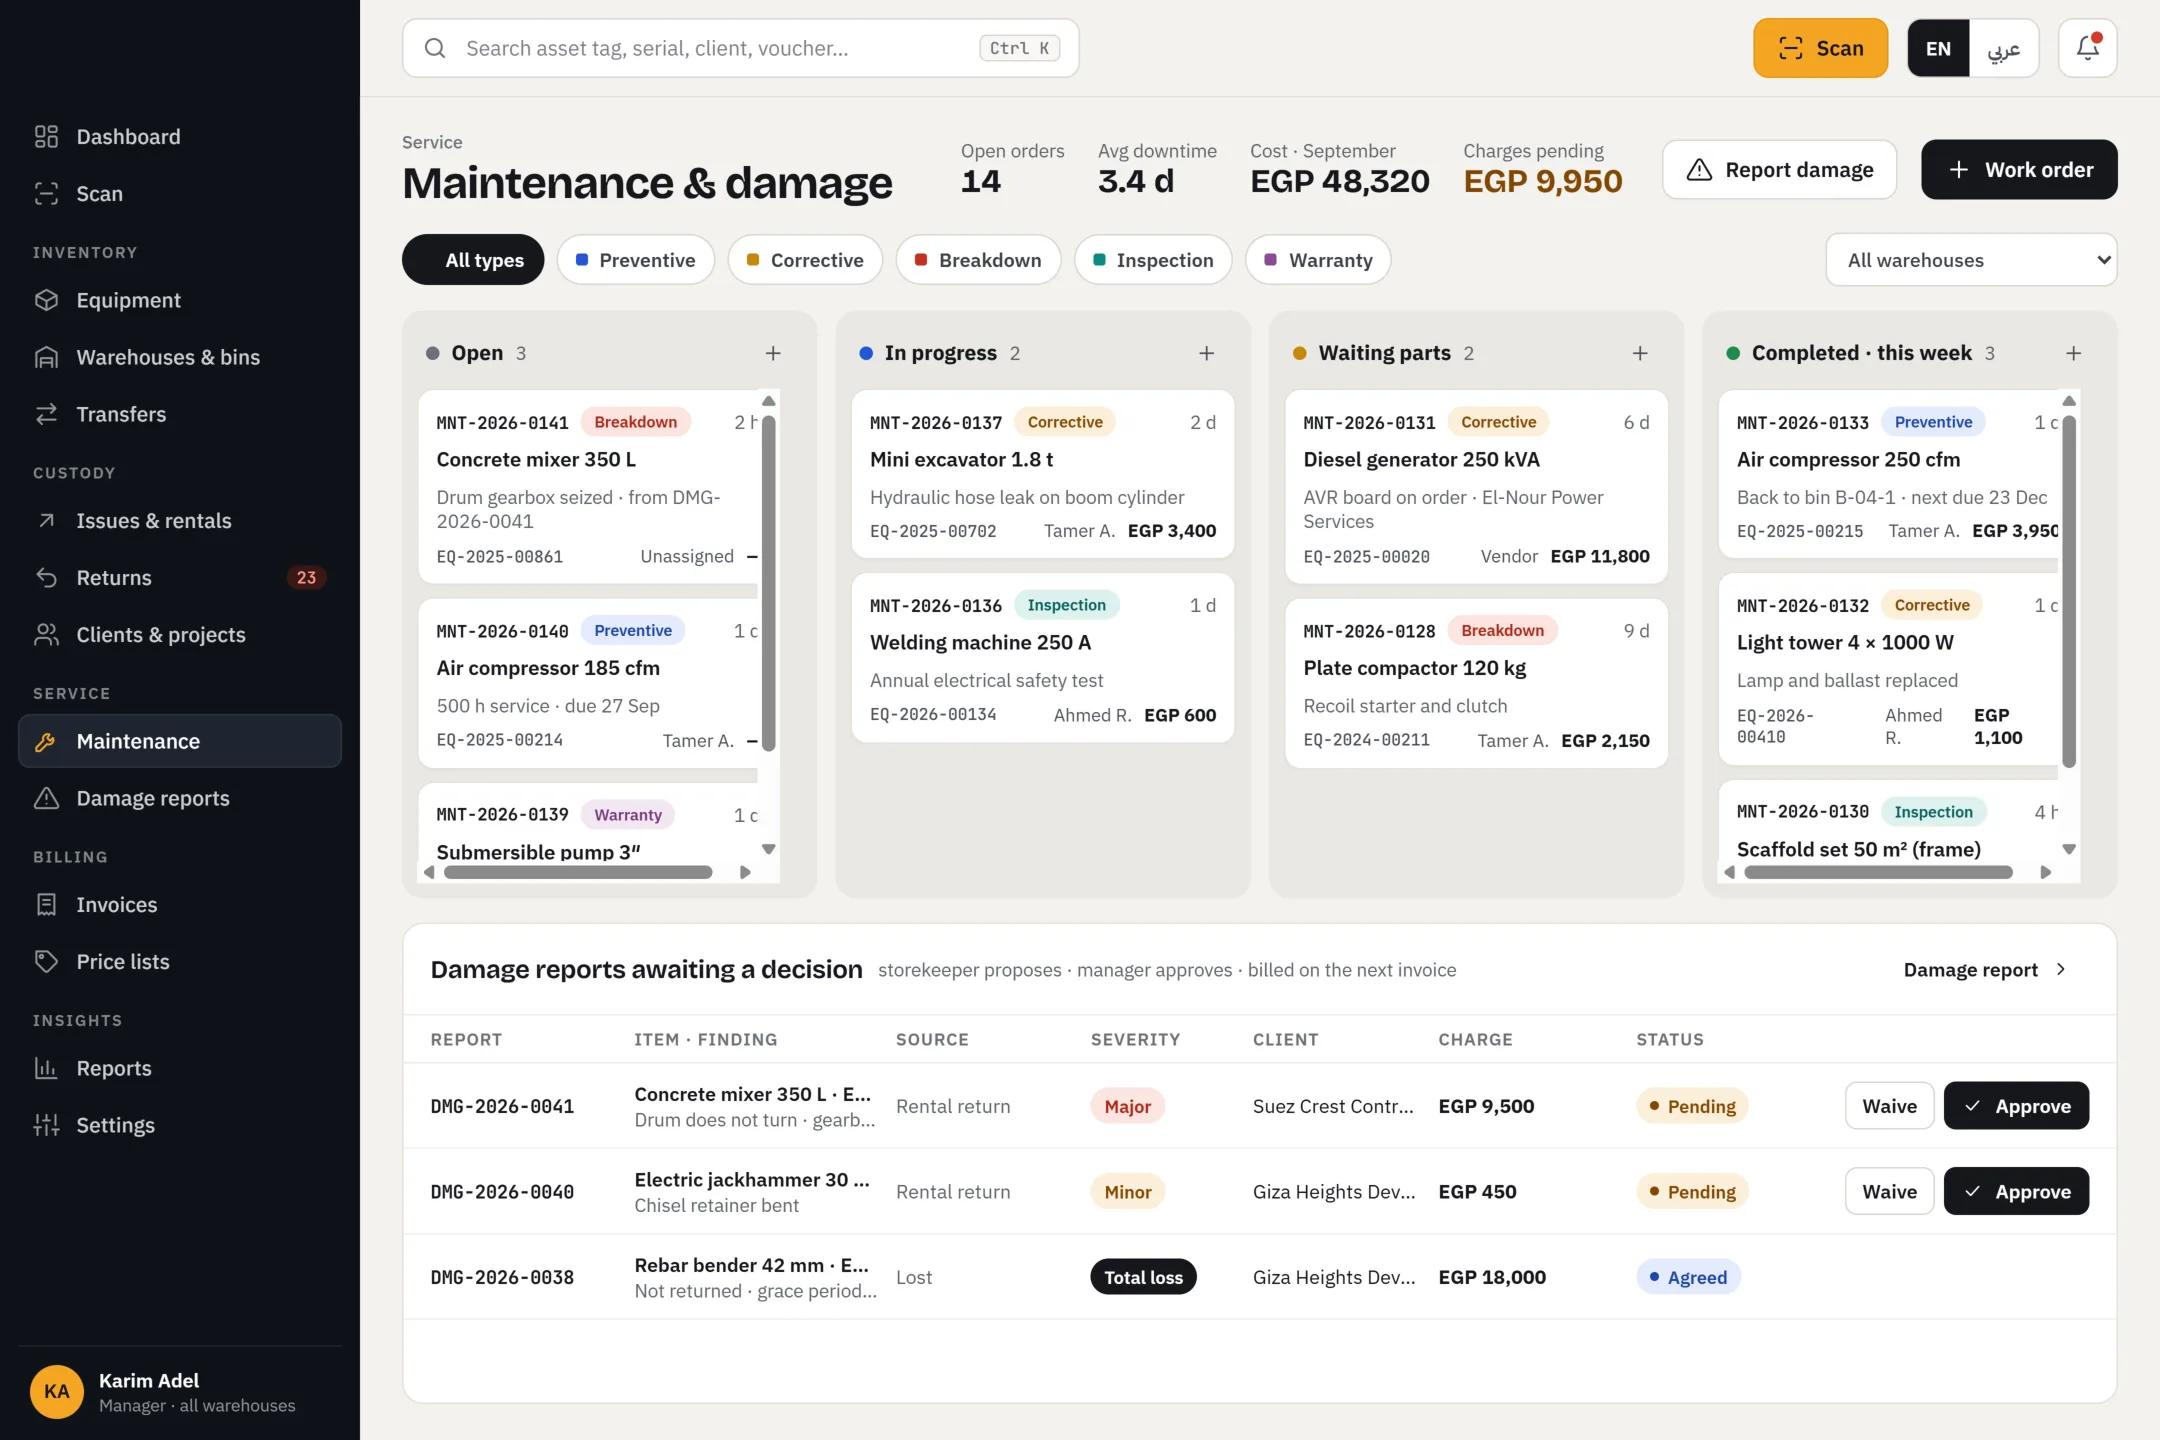Open work order MNT-2026-0137 card
Viewport: 2160px width, 1440px height.
(1043, 474)
